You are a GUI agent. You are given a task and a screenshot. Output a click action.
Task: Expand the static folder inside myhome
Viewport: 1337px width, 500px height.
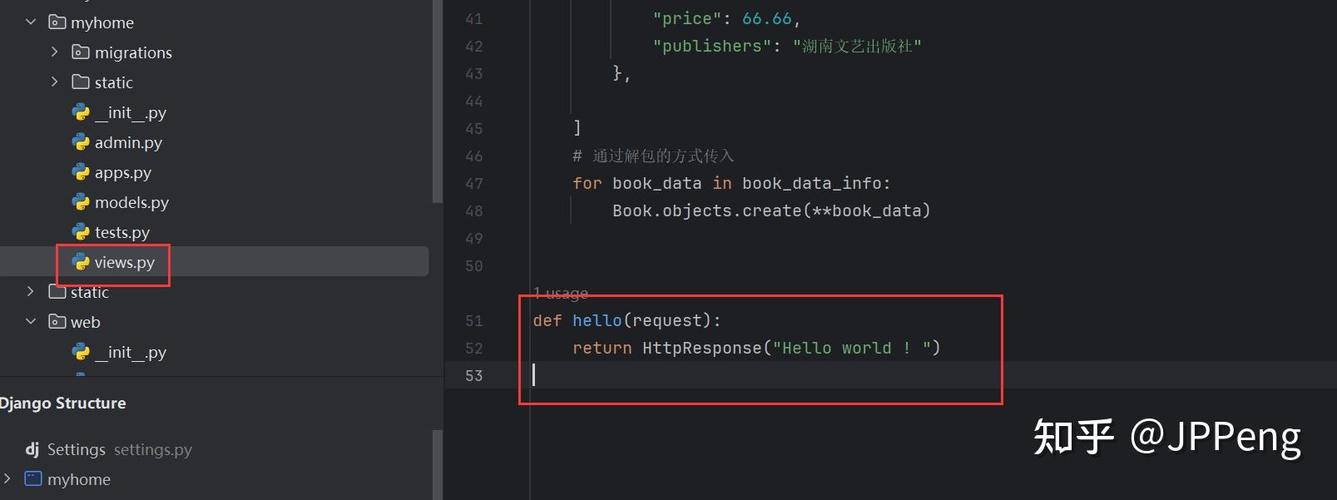click(55, 82)
